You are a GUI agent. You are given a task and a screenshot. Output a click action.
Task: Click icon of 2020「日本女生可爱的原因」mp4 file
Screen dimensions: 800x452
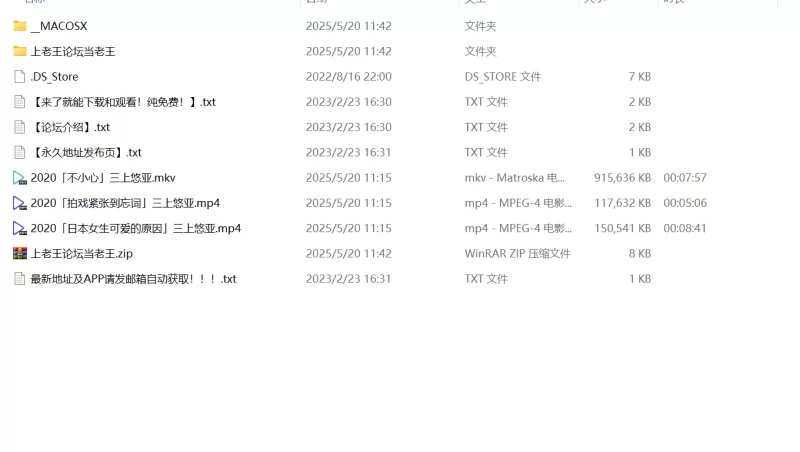[19, 228]
